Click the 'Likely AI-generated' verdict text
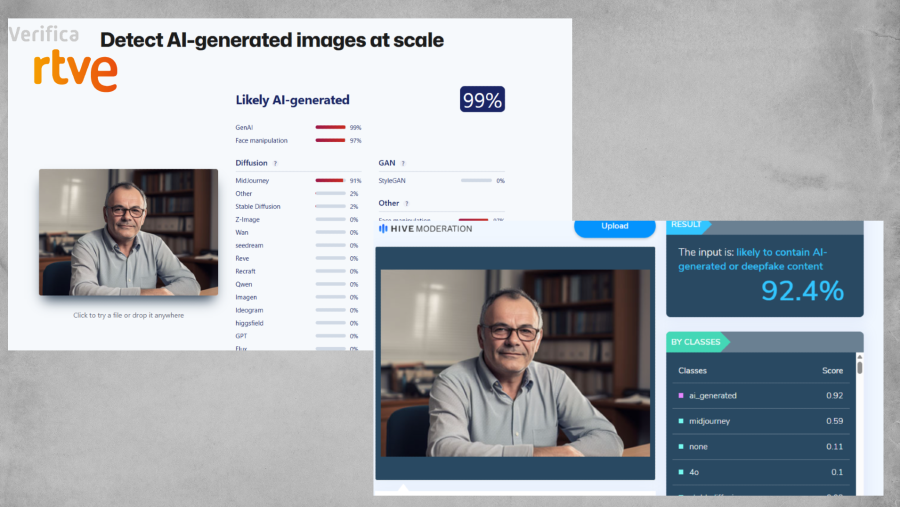Viewport: 900px width, 507px height. (x=292, y=100)
